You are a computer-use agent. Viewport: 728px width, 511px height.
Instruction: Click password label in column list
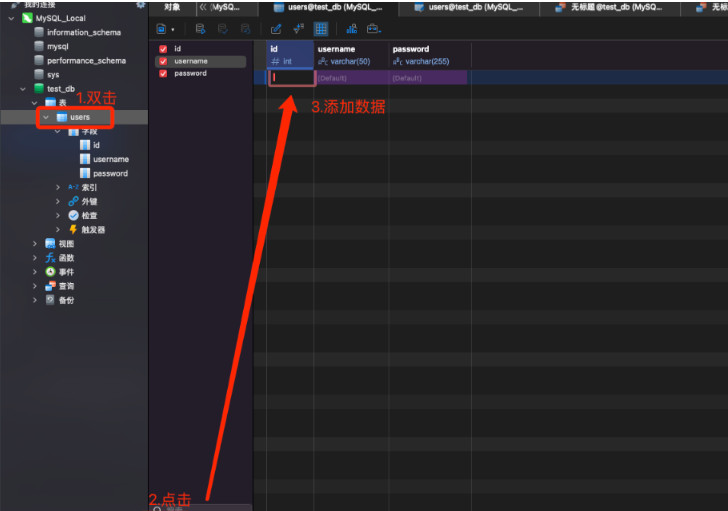pos(190,73)
